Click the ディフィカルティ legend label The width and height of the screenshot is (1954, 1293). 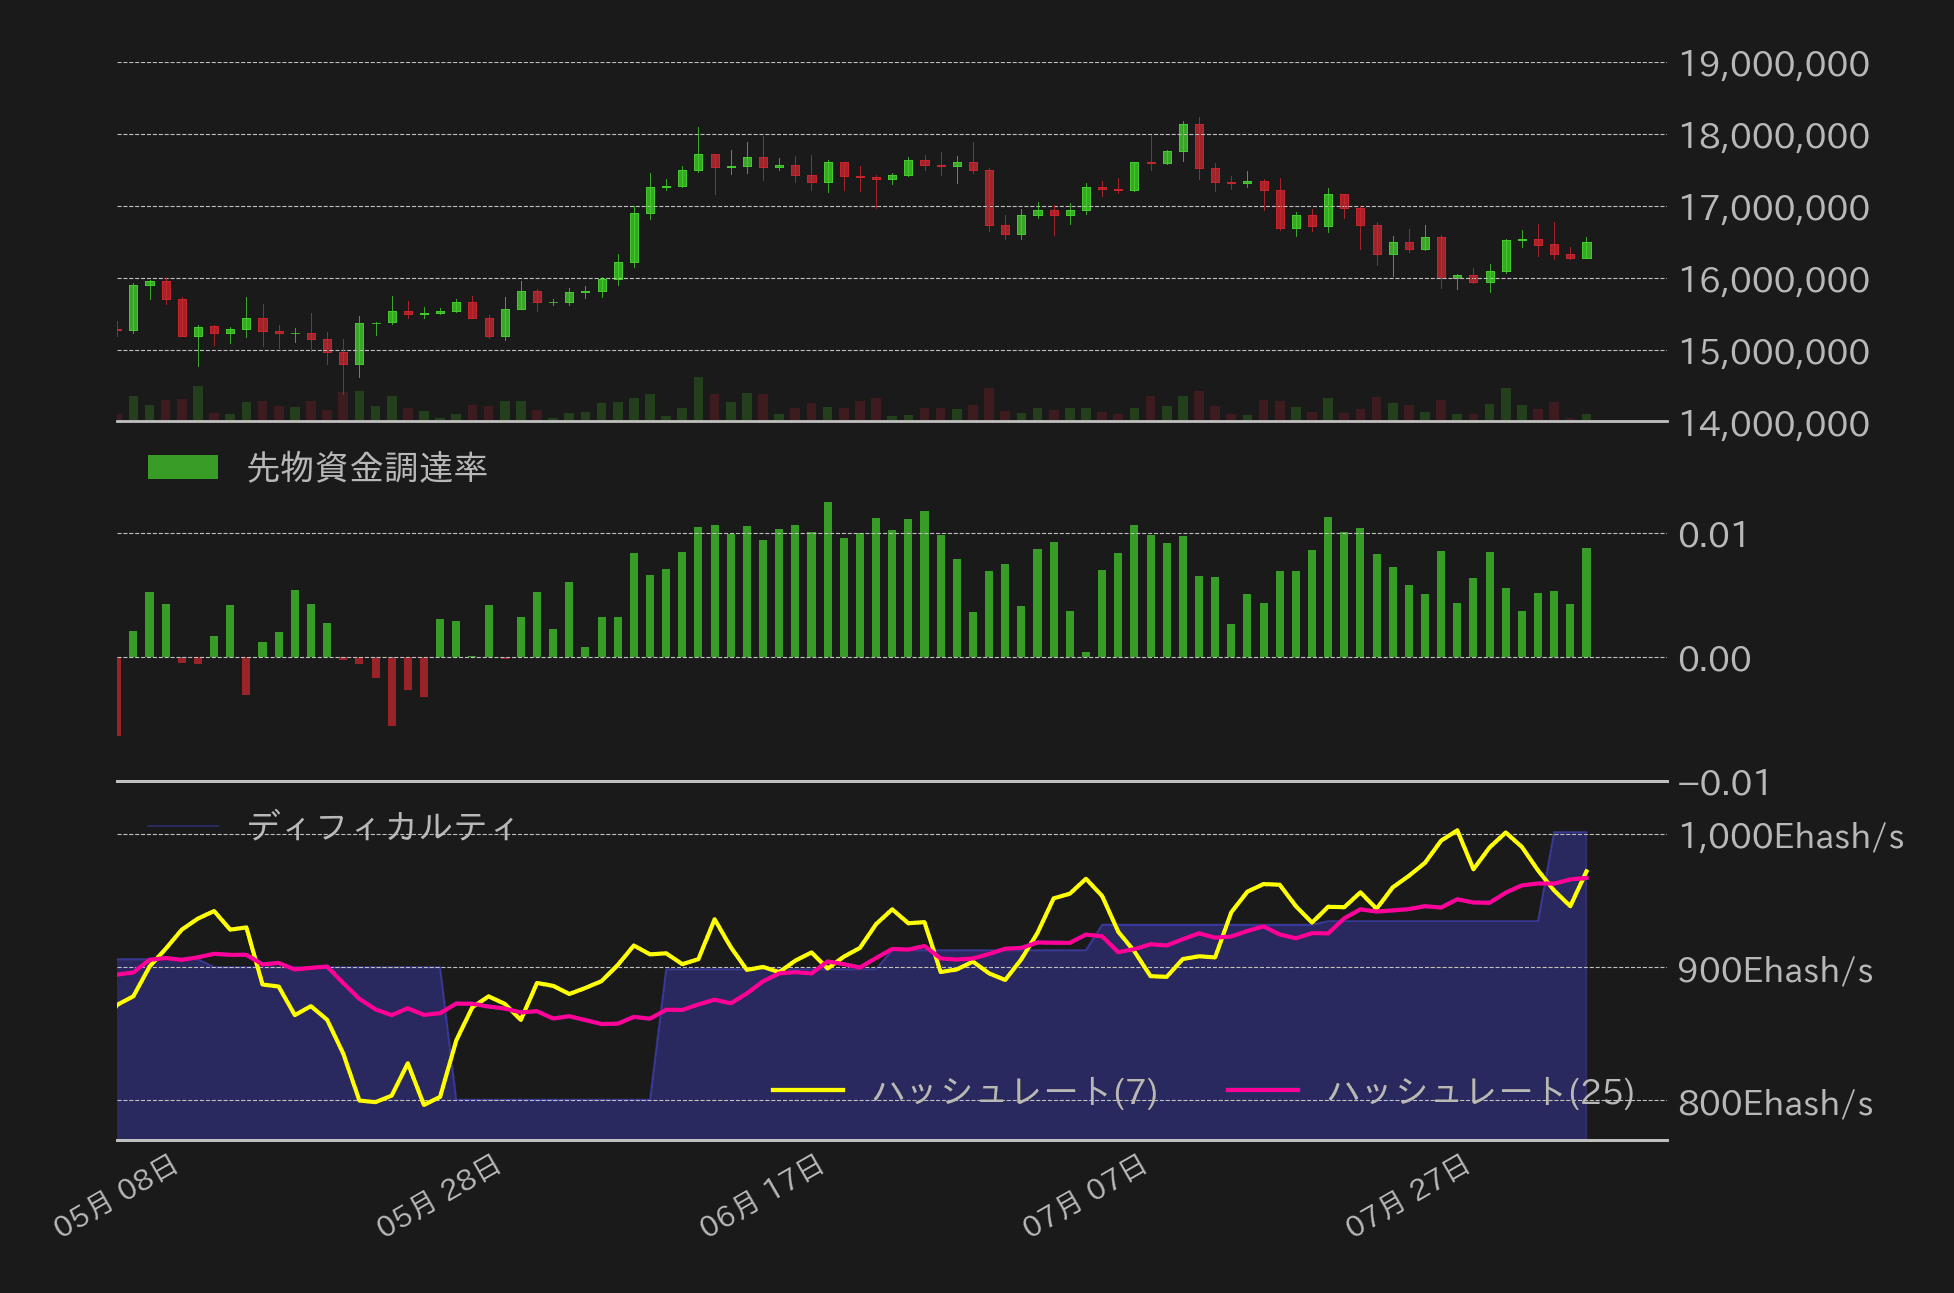click(382, 826)
